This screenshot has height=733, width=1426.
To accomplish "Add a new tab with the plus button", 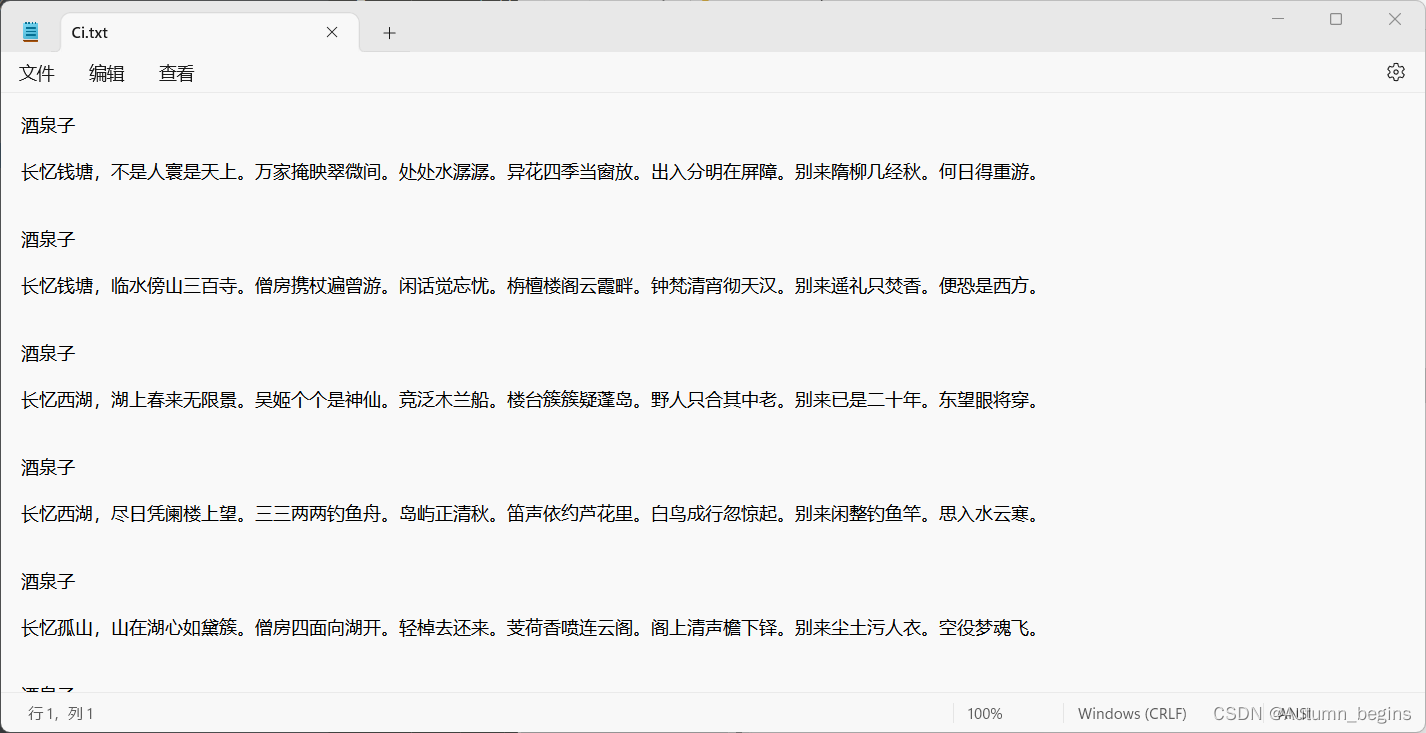I will tap(389, 33).
